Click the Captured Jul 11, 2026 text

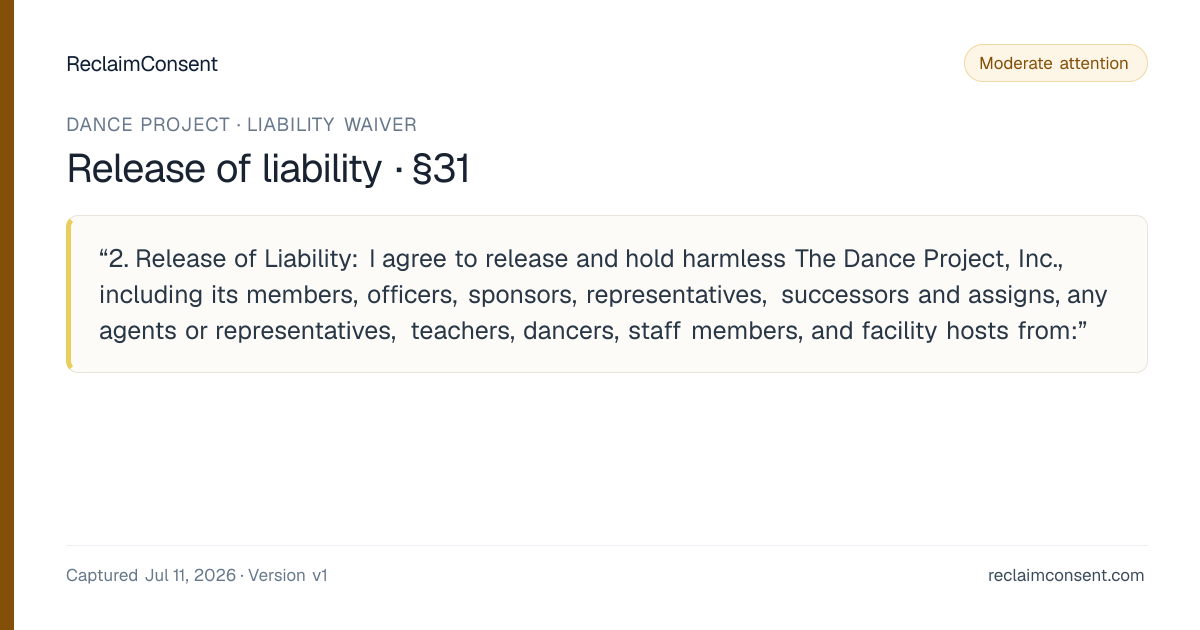(151, 576)
